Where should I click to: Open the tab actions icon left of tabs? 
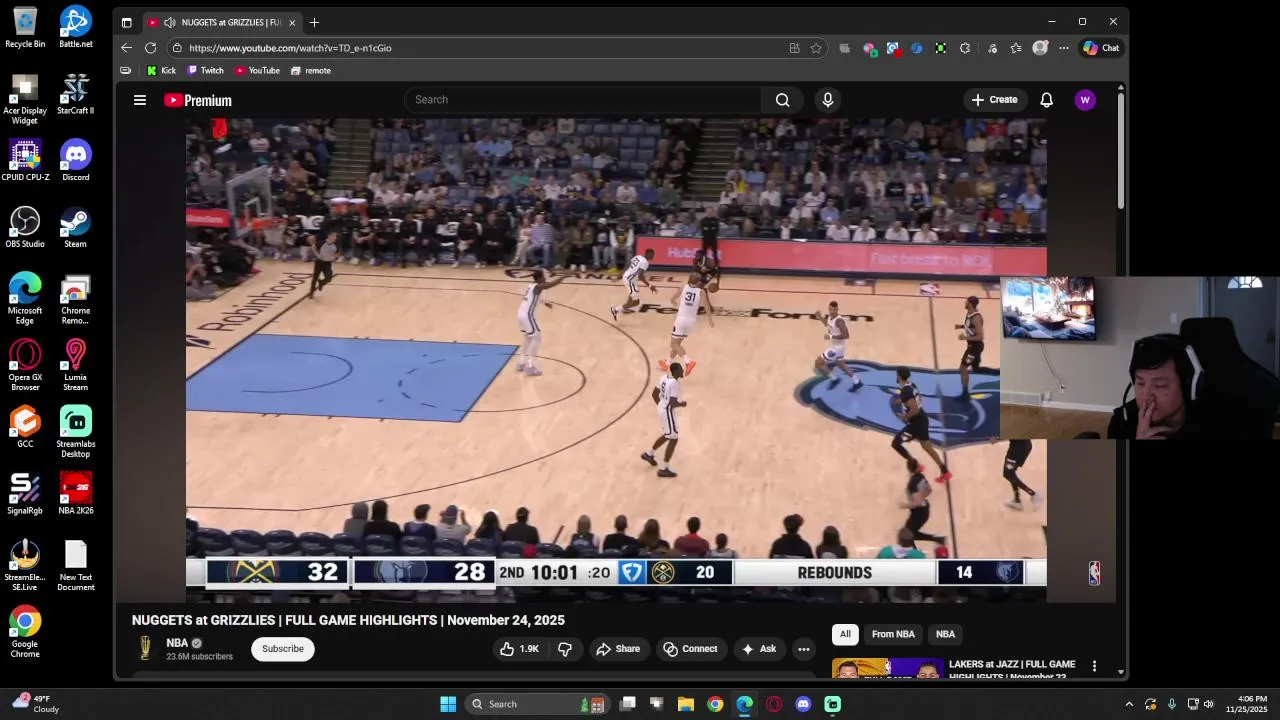click(x=126, y=22)
